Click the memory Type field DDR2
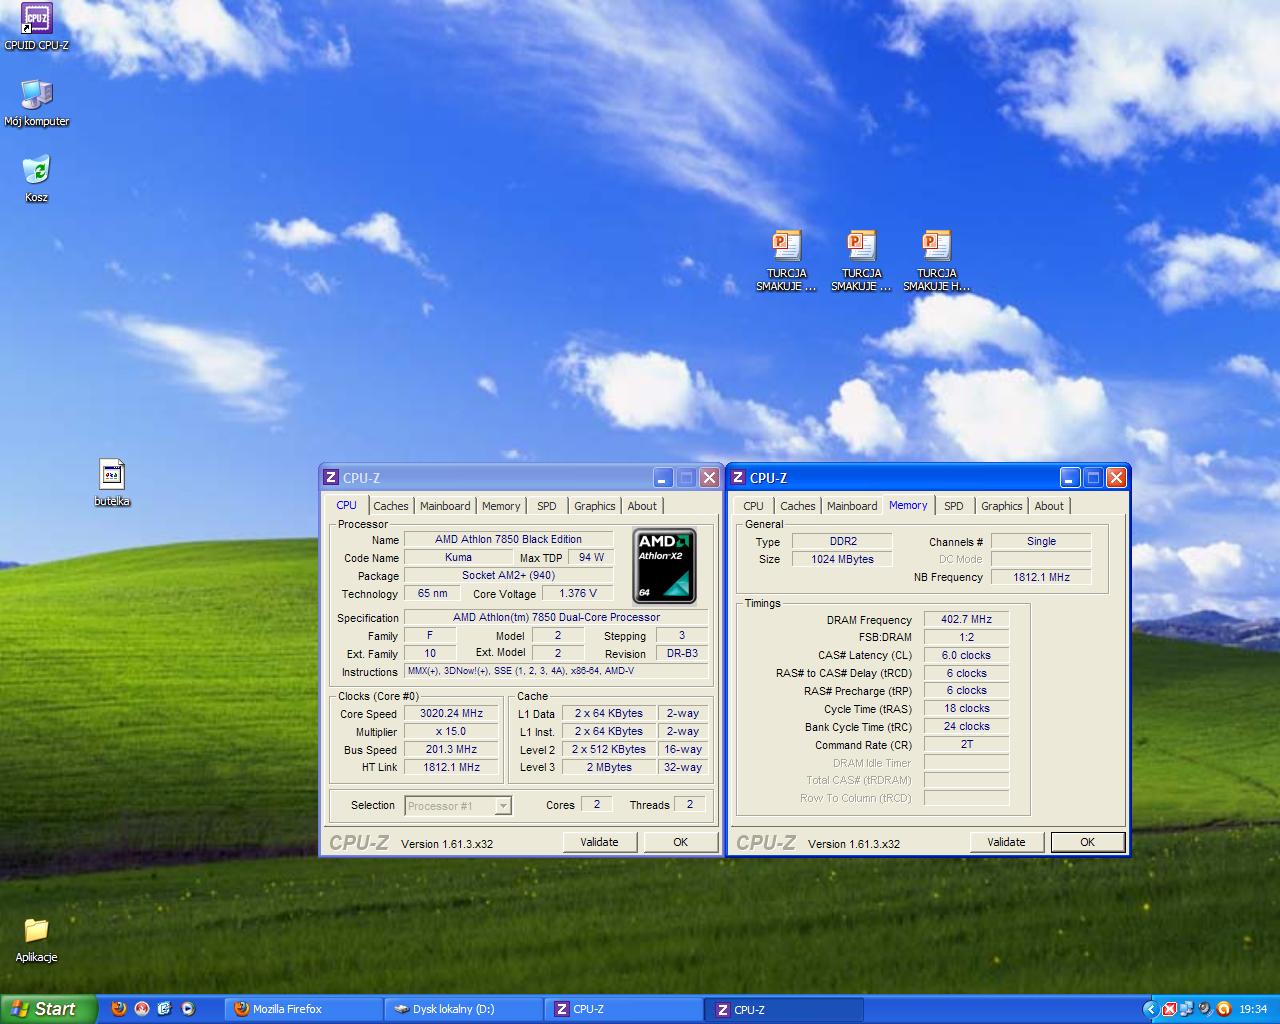The width and height of the screenshot is (1280, 1024). pyautogui.click(x=842, y=541)
